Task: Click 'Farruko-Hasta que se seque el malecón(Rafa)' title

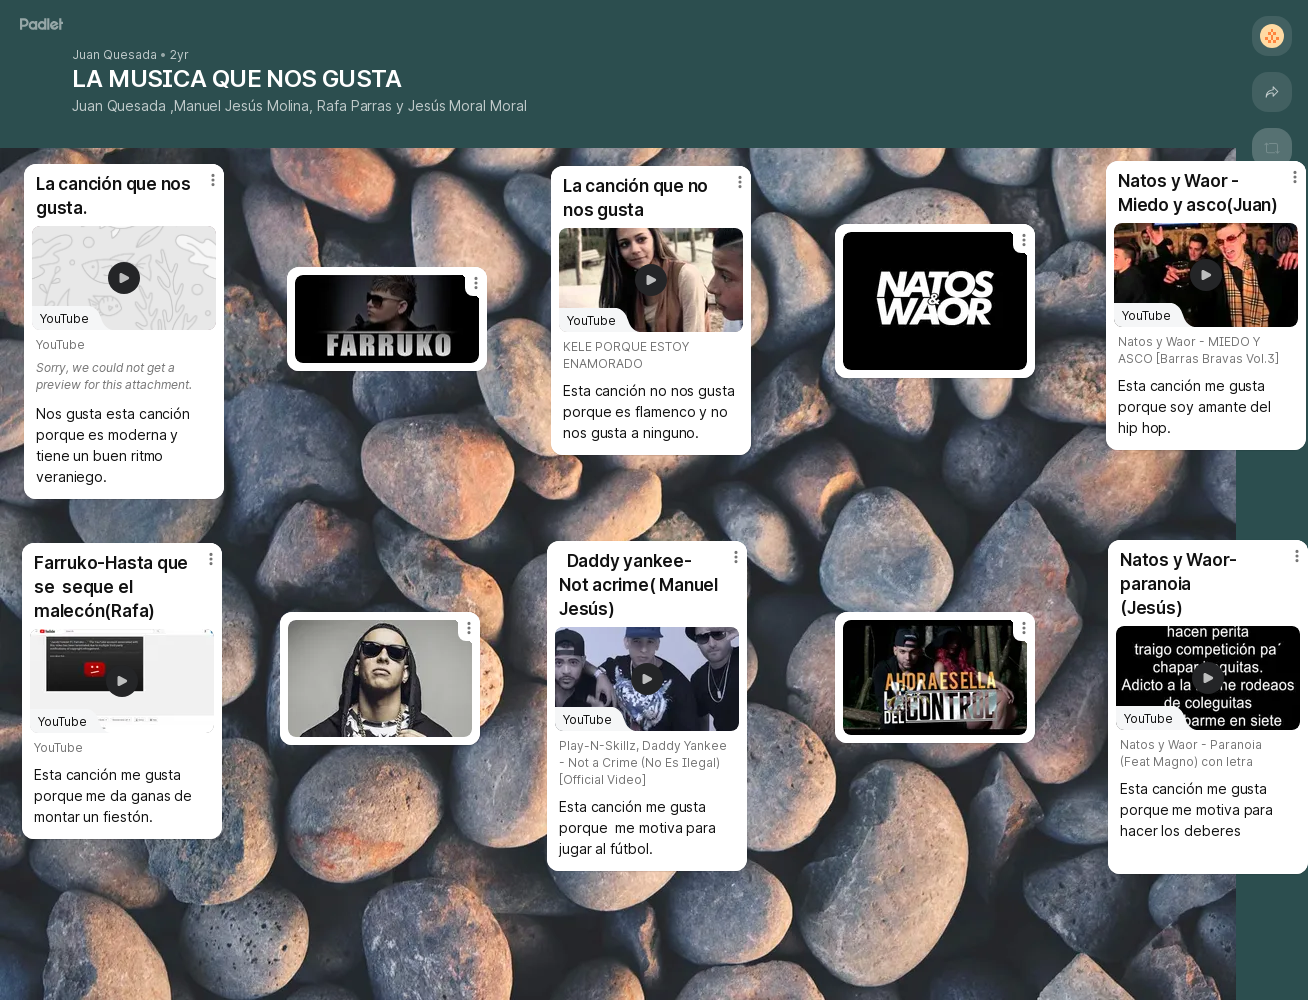Action: click(111, 587)
